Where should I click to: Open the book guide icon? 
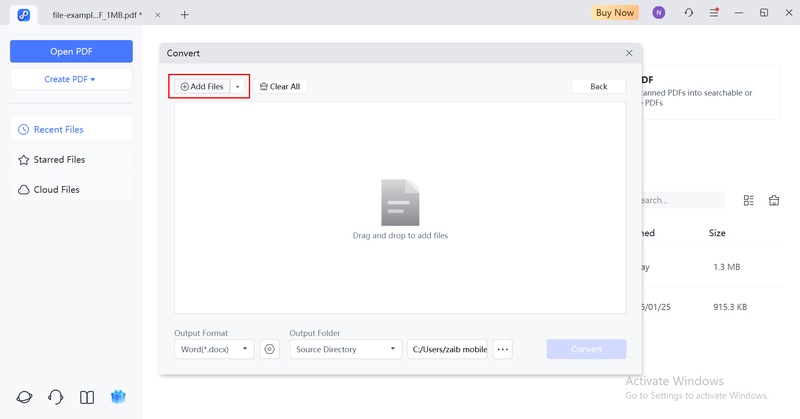(87, 397)
